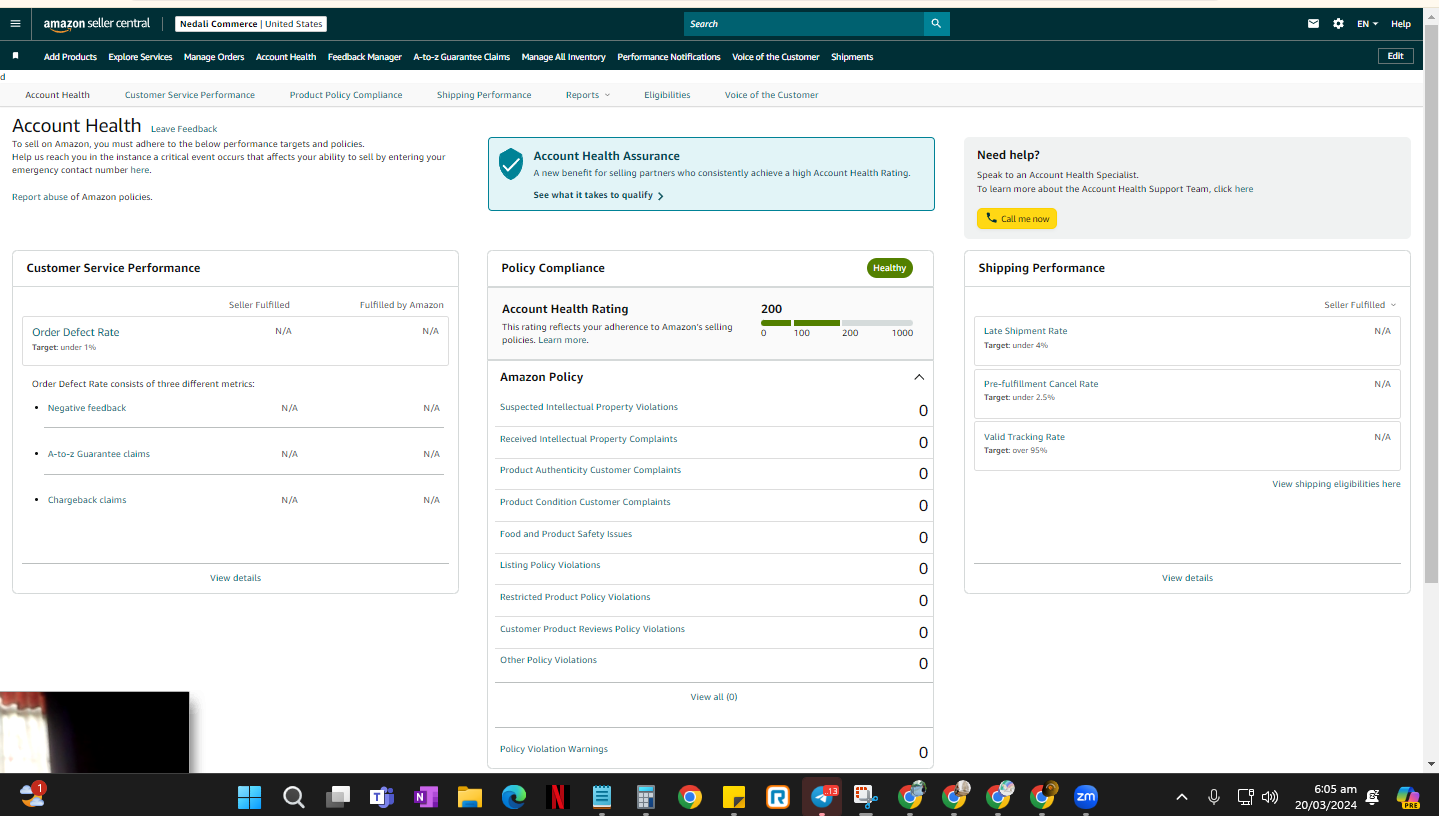This screenshot has width=1439, height=816.
Task: Open Windows taskbar search
Action: tap(293, 797)
